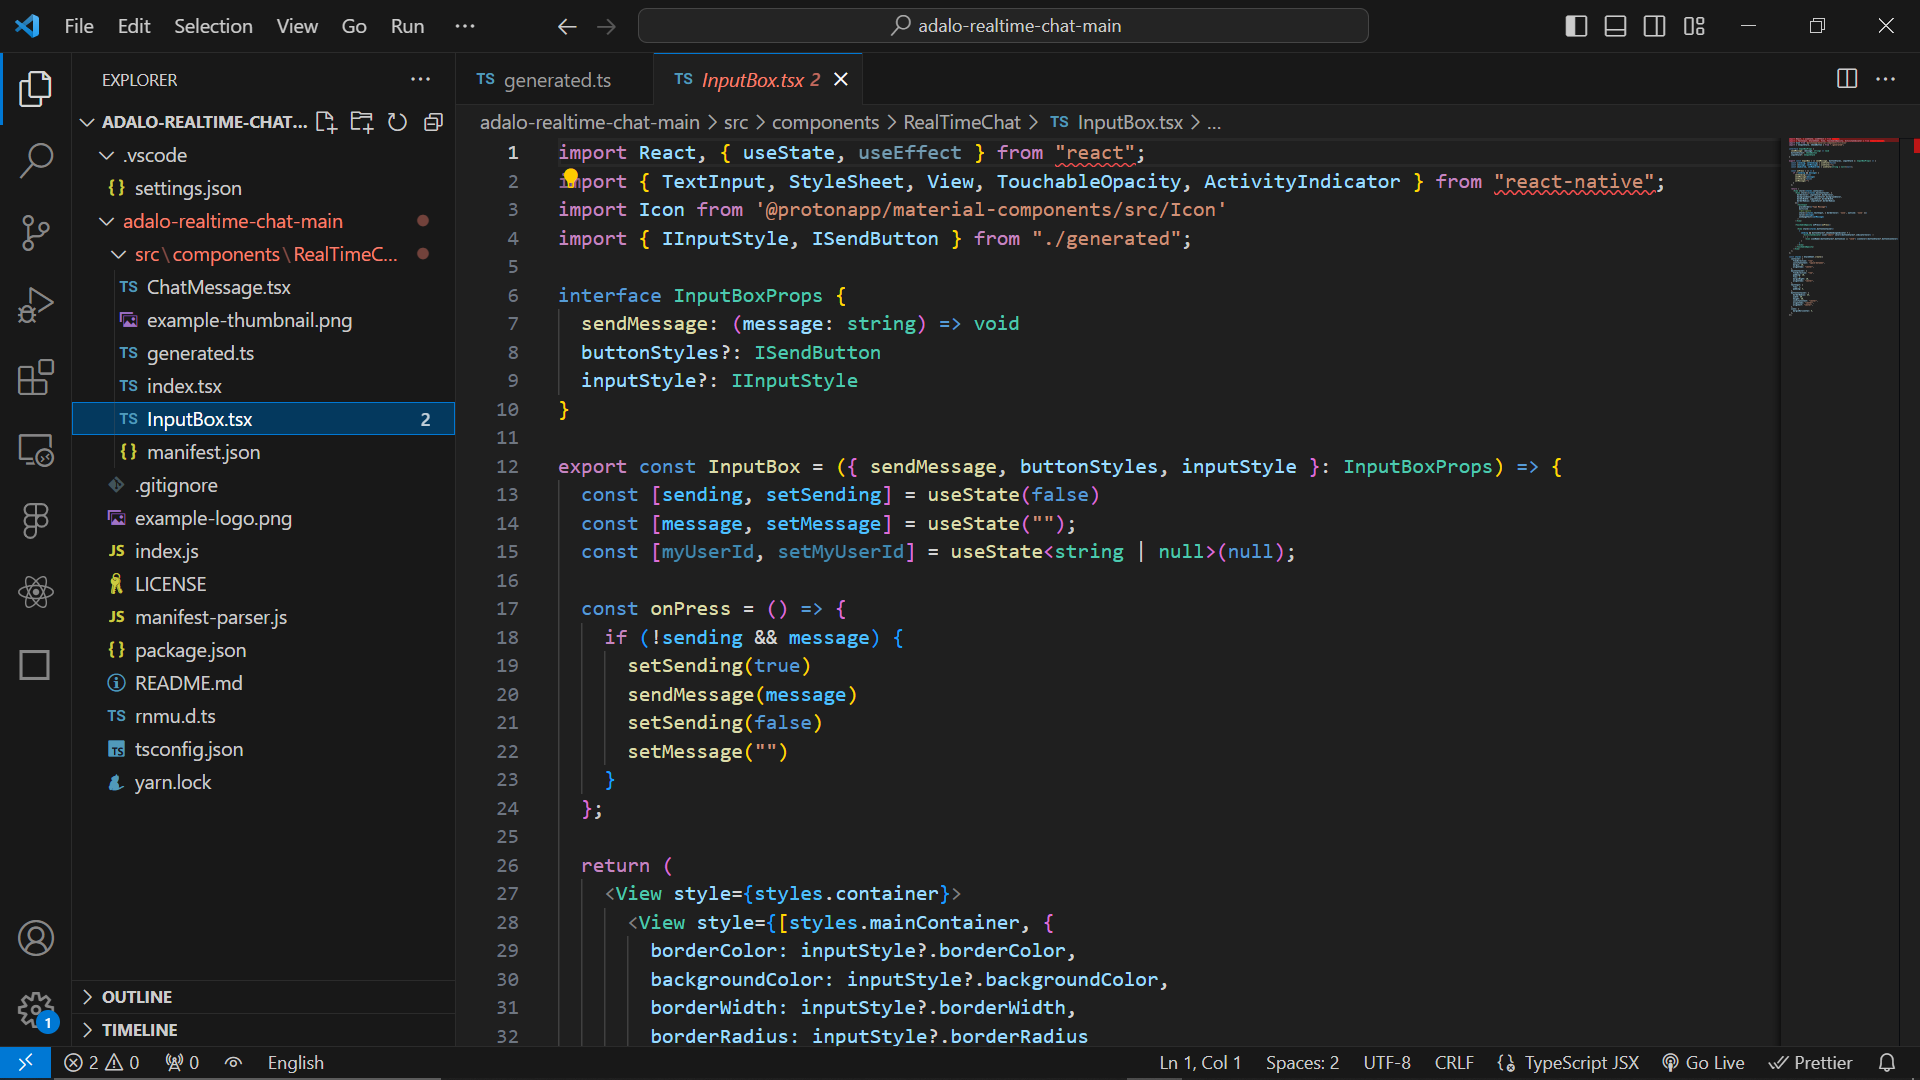The image size is (1920, 1080).
Task: Expand the OUTLINE section
Action: (x=136, y=997)
